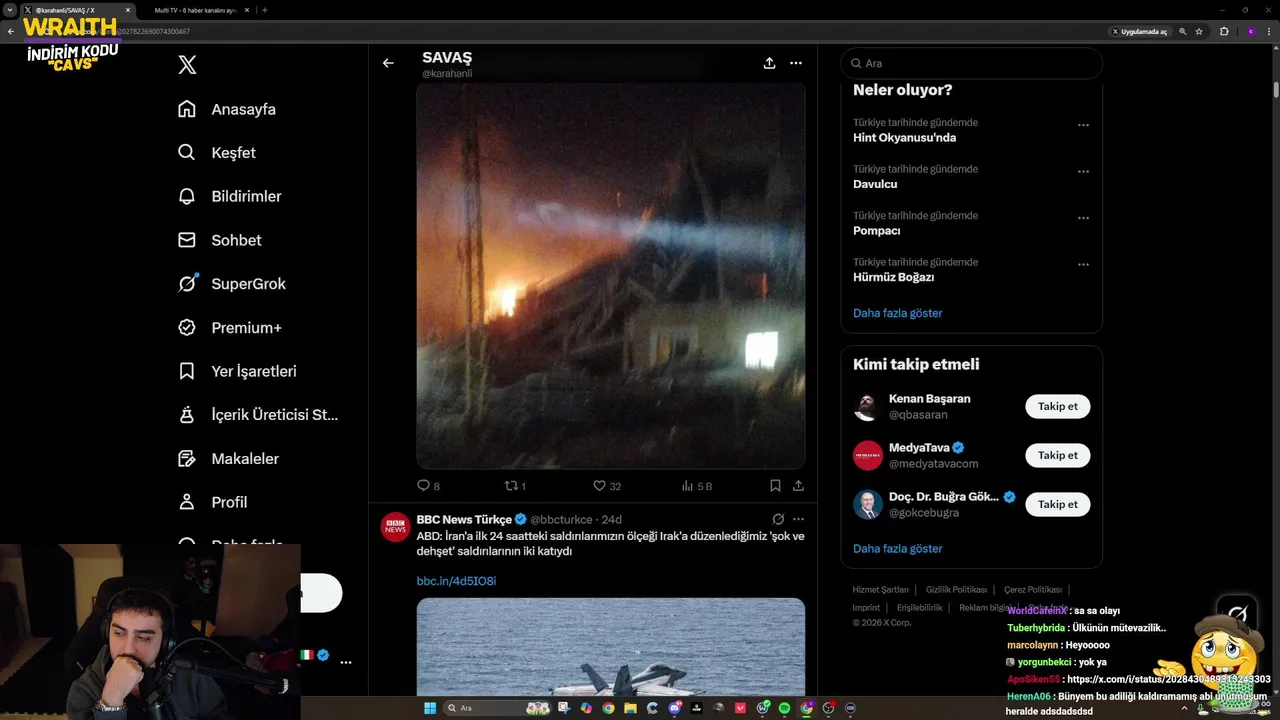This screenshot has width=1280, height=720.
Task: Open Kenan Başaran's profile avatar
Action: 868,406
